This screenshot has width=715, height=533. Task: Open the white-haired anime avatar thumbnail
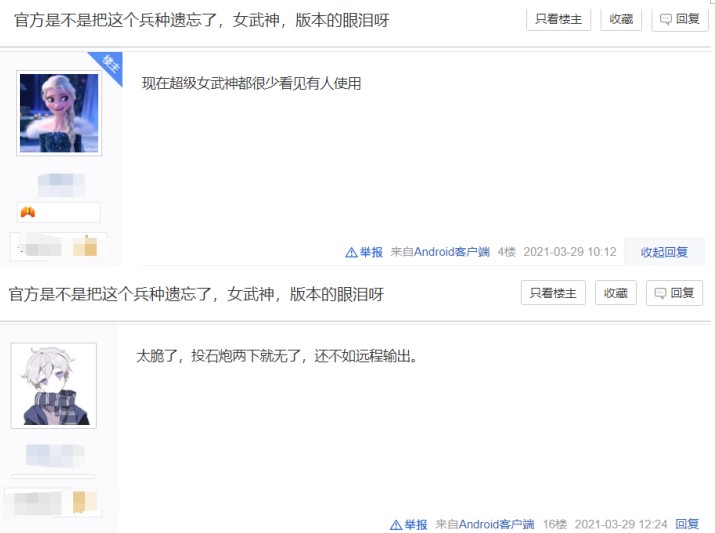click(x=54, y=386)
